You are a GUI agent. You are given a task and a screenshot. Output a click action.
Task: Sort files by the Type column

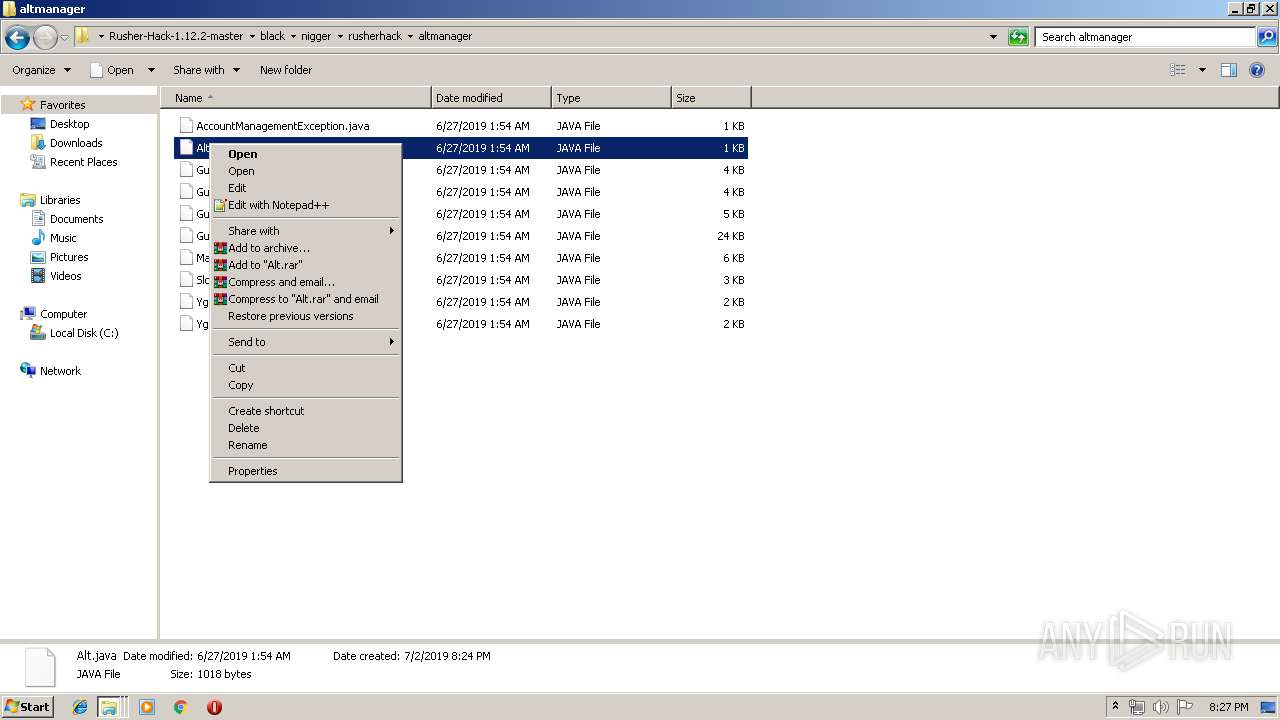click(x=611, y=98)
